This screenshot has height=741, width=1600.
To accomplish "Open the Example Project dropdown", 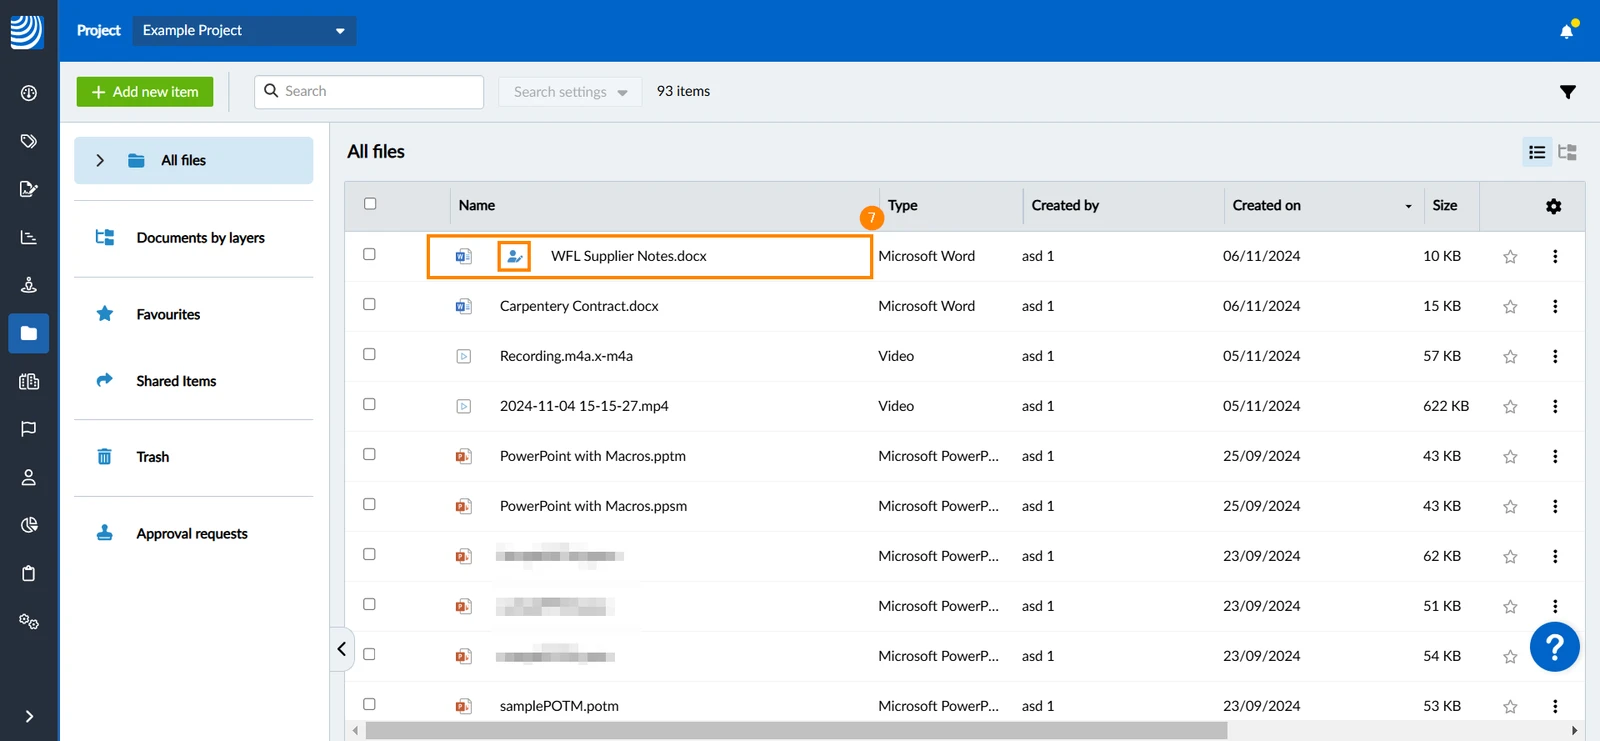I will [244, 31].
